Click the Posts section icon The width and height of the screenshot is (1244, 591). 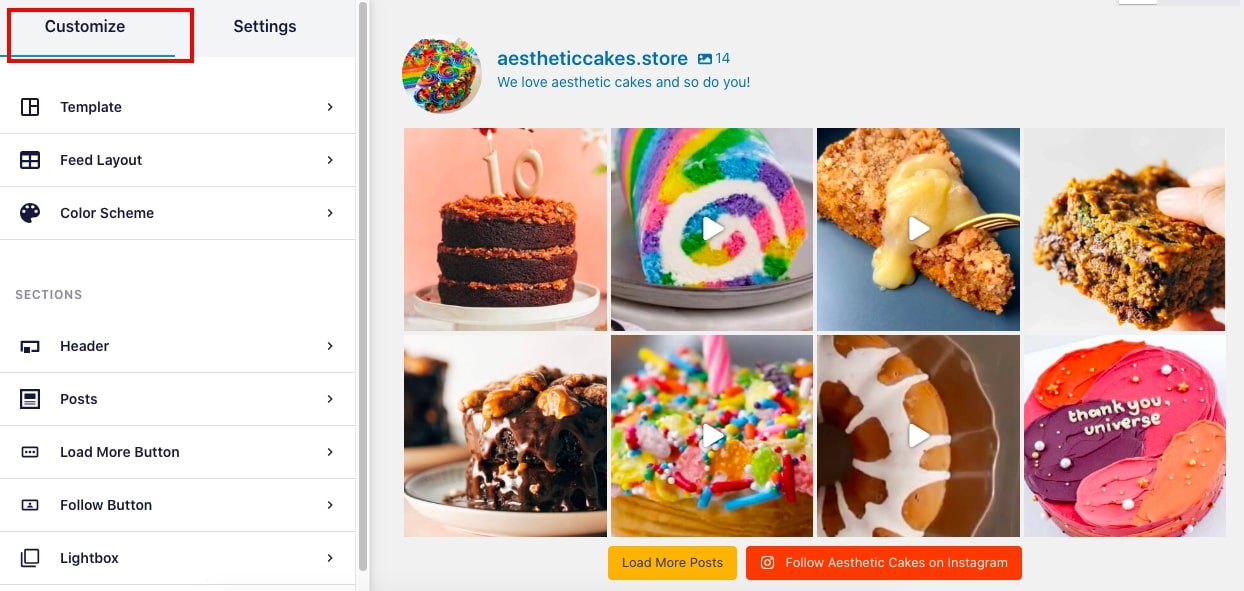coord(30,399)
